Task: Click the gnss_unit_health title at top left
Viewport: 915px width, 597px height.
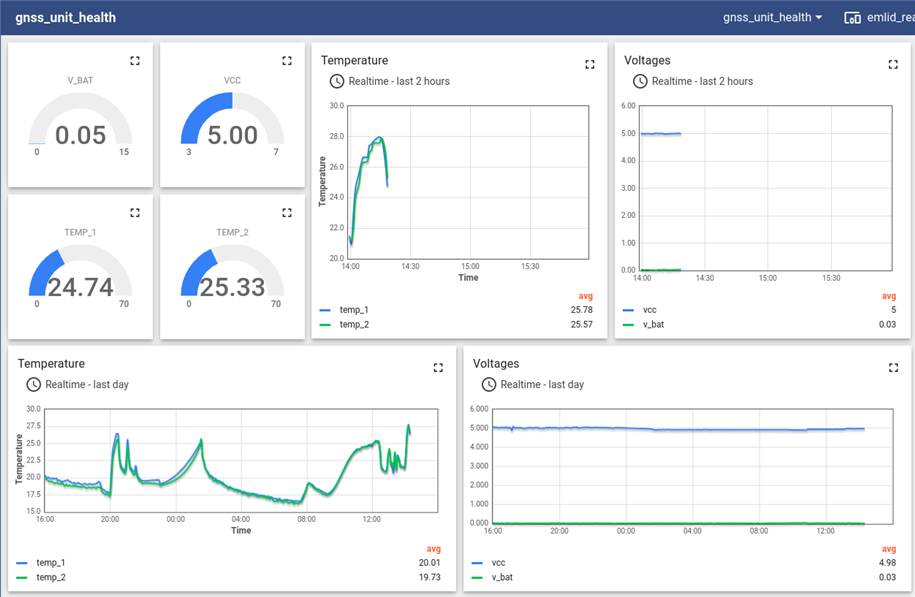Action: click(x=65, y=18)
